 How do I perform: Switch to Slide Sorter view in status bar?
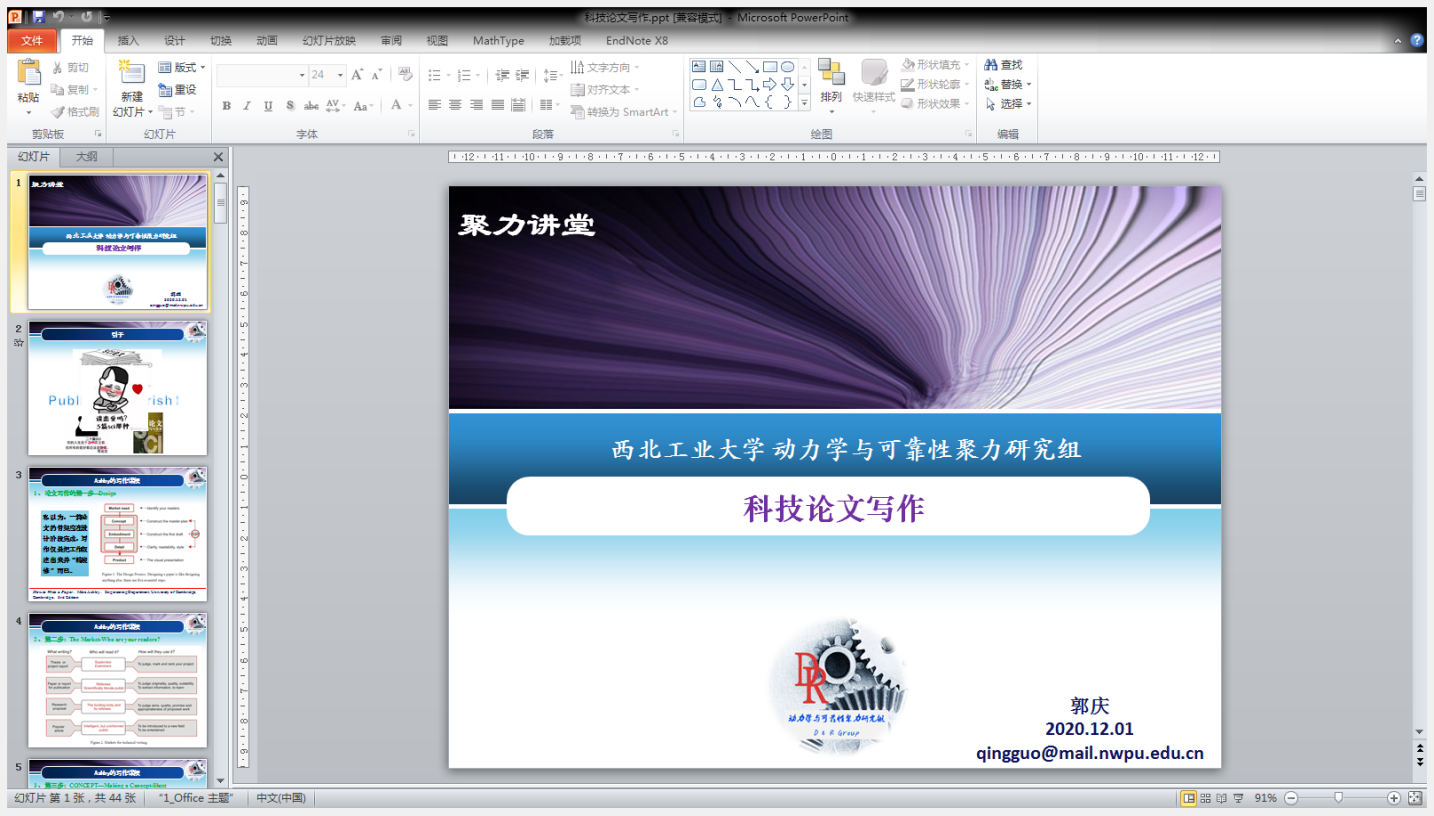coord(1205,798)
